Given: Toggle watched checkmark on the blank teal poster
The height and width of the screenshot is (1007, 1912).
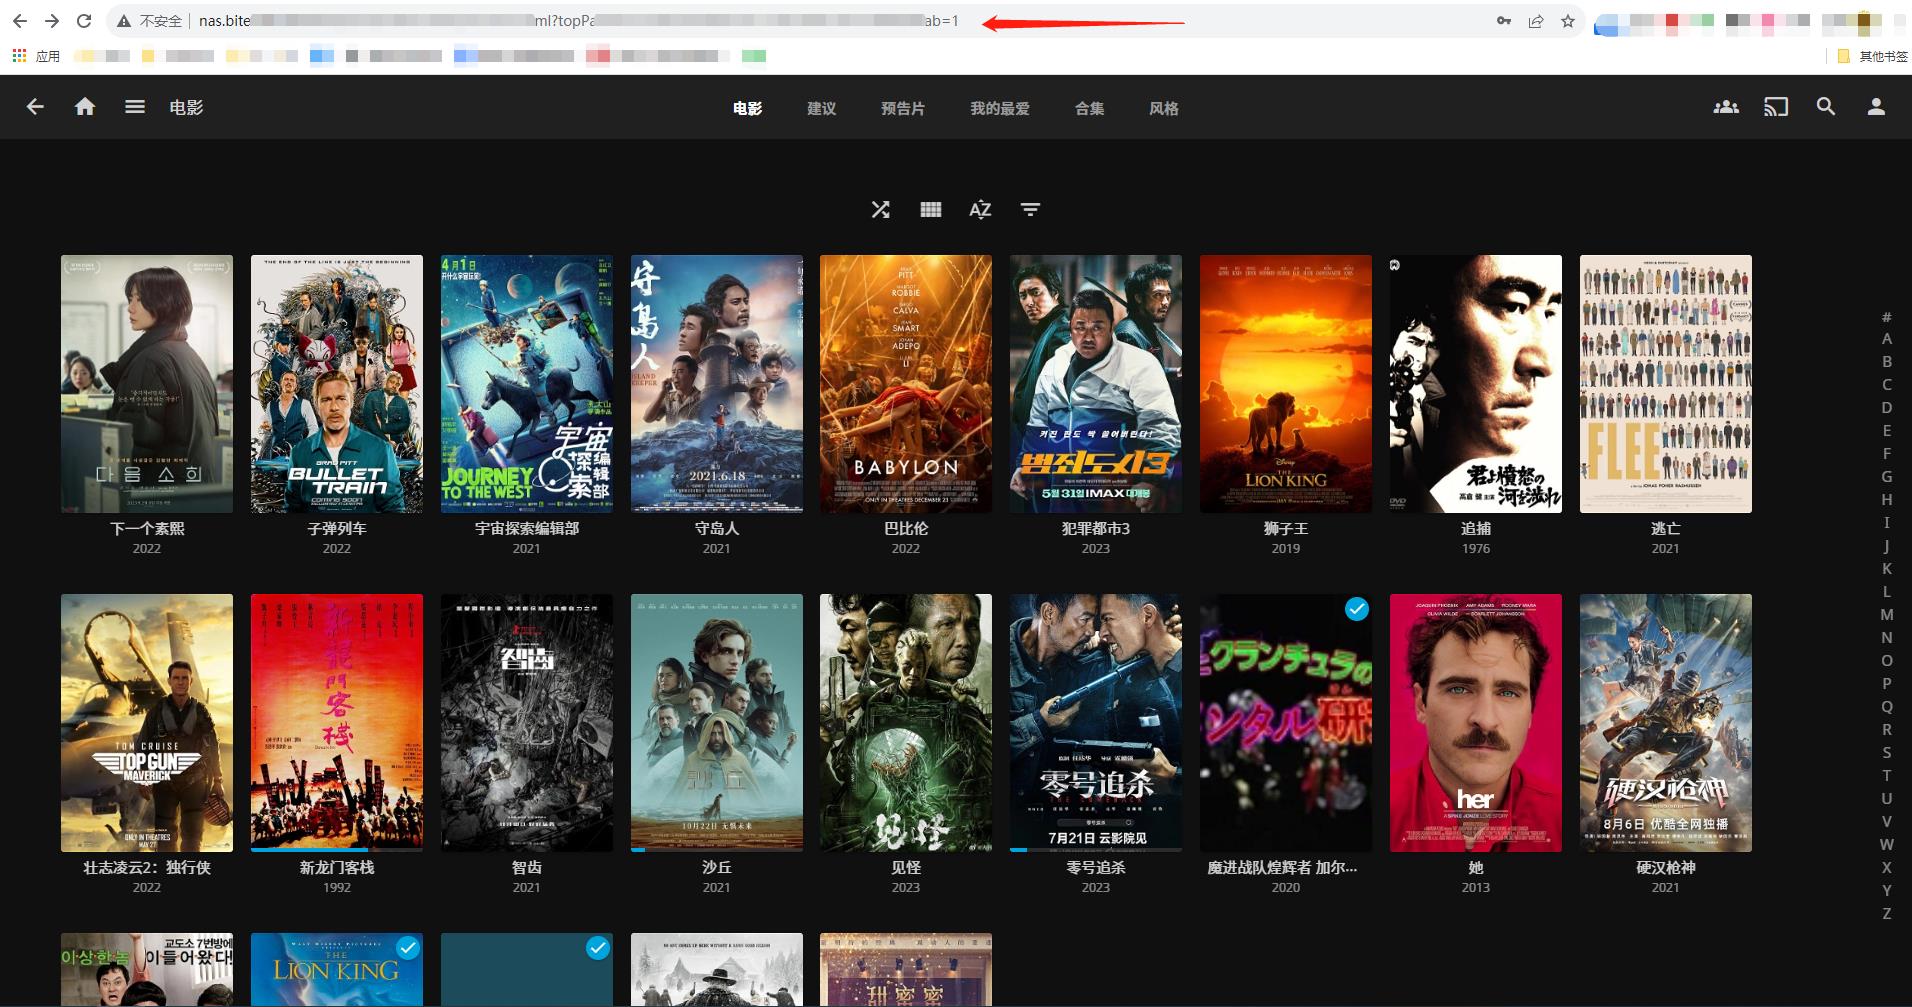Looking at the screenshot, I should 597,947.
